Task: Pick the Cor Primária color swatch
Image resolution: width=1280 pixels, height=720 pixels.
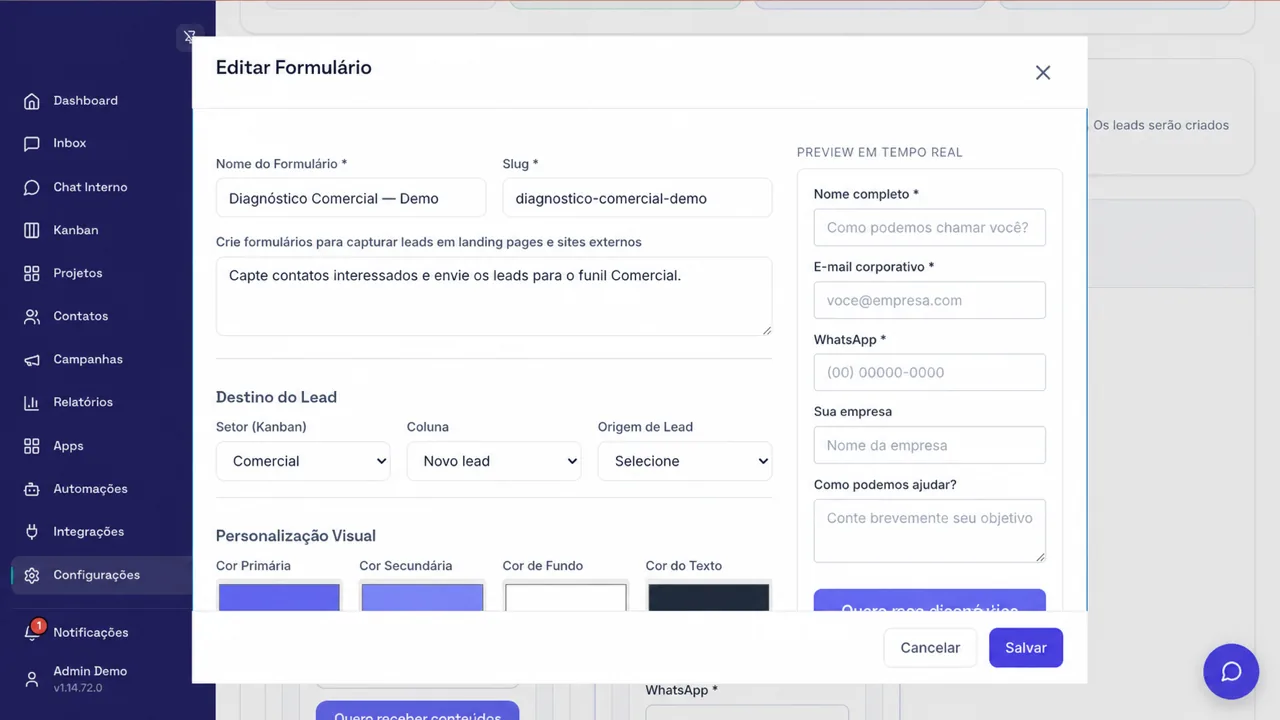Action: click(x=279, y=597)
